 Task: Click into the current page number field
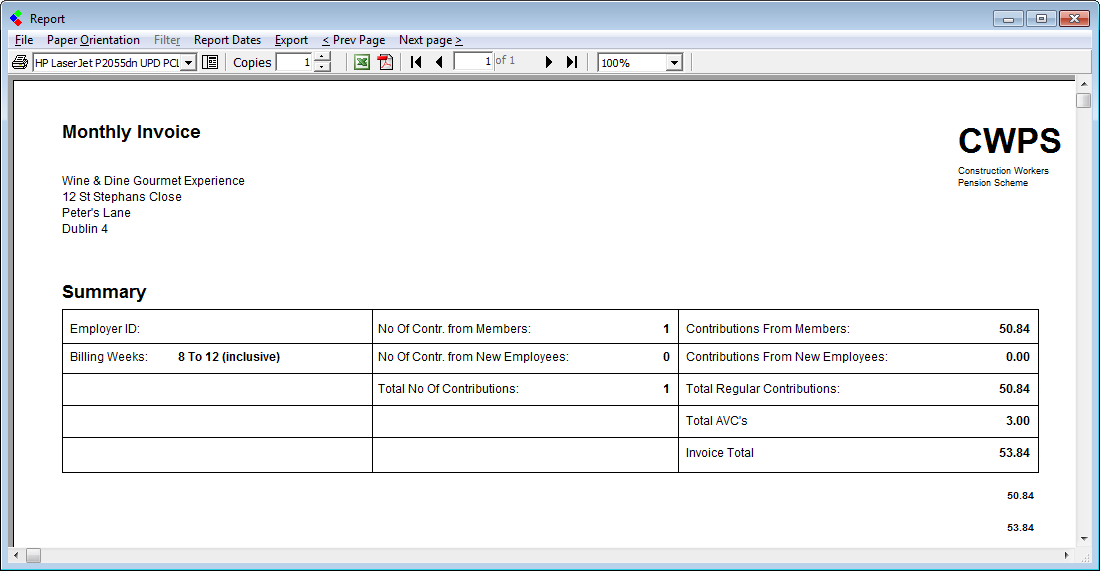pos(473,62)
